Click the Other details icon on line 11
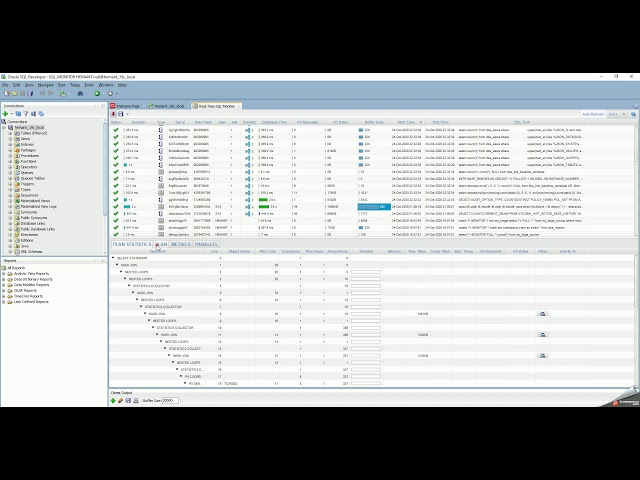Viewport: 640px width, 480px height. (x=542, y=335)
